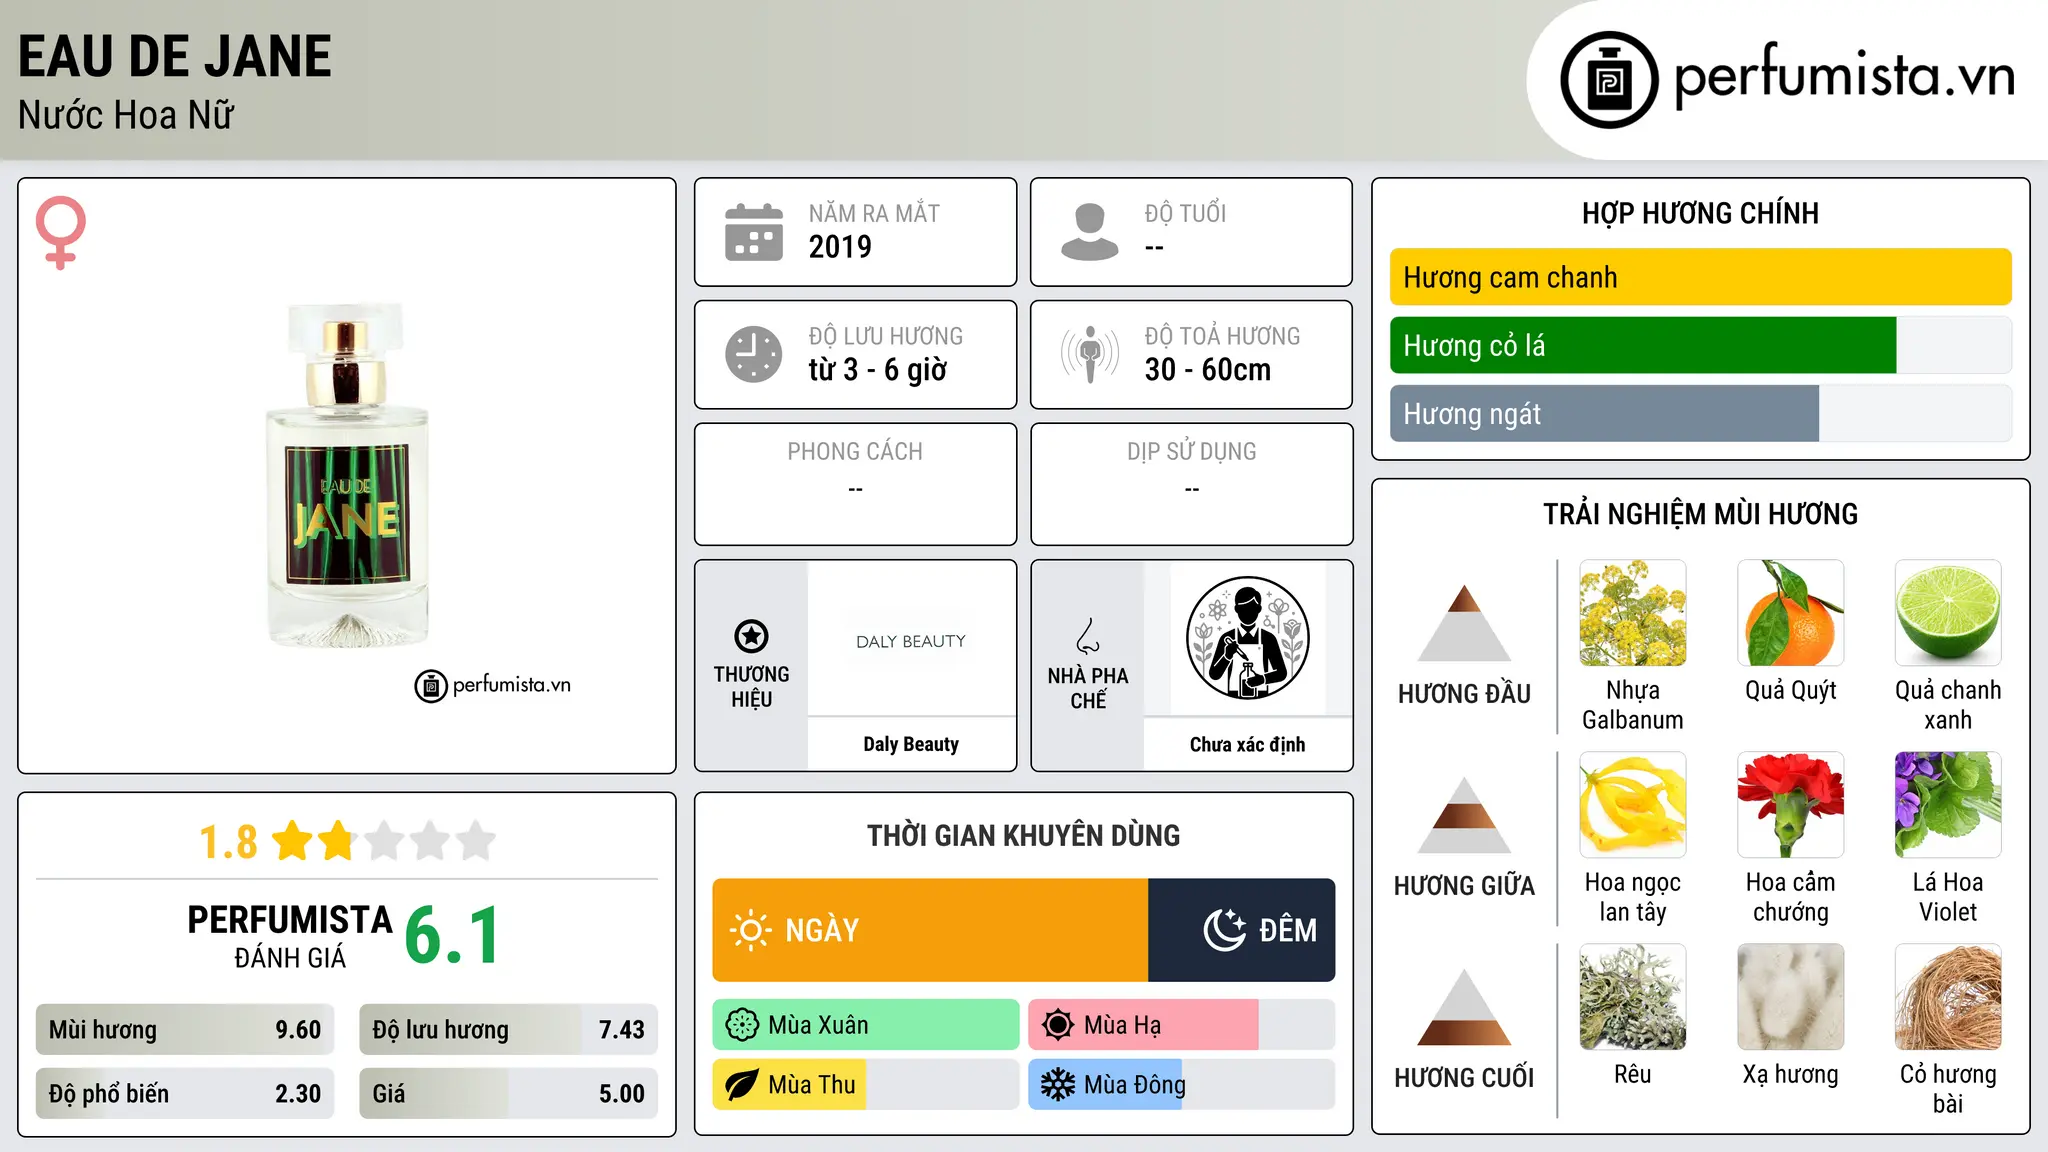
Task: Click the launch year 2019
Action: pyautogui.click(x=840, y=247)
